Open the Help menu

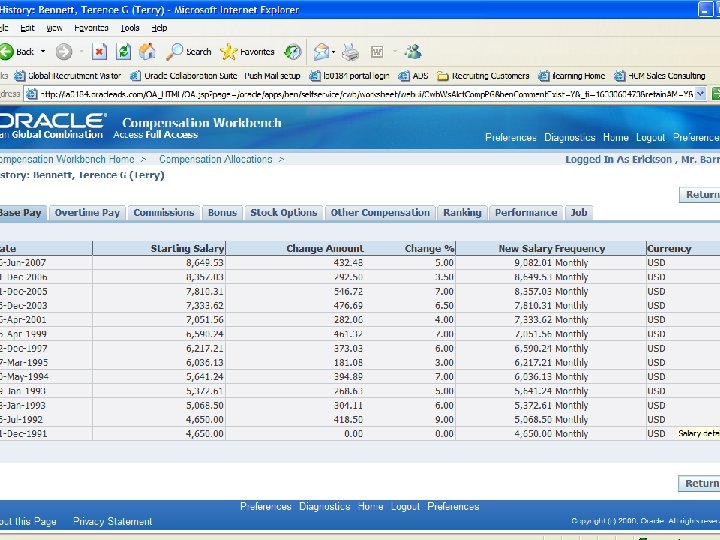159,28
